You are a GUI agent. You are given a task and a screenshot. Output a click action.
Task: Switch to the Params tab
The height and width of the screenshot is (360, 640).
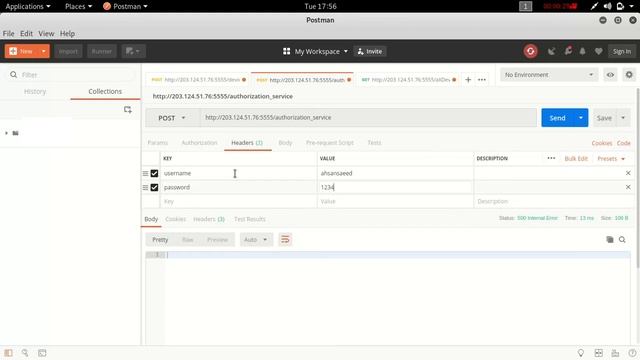click(158, 142)
